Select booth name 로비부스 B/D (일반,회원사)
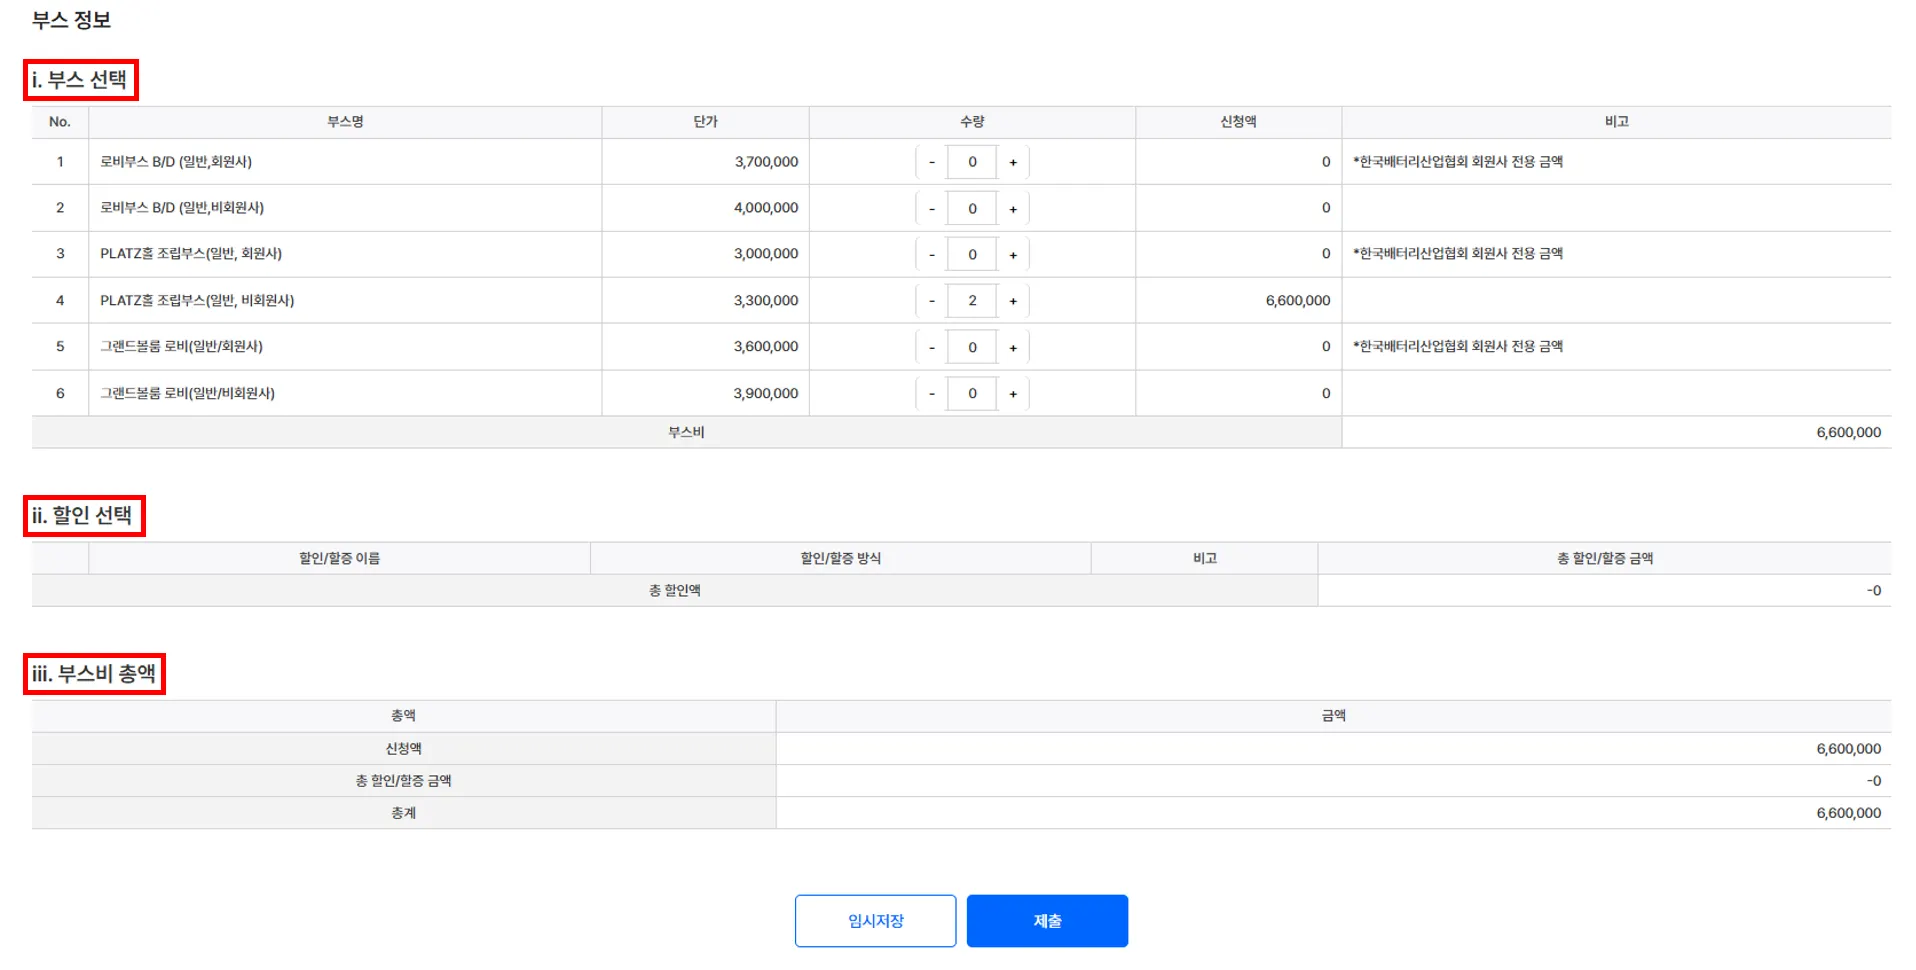 176,162
